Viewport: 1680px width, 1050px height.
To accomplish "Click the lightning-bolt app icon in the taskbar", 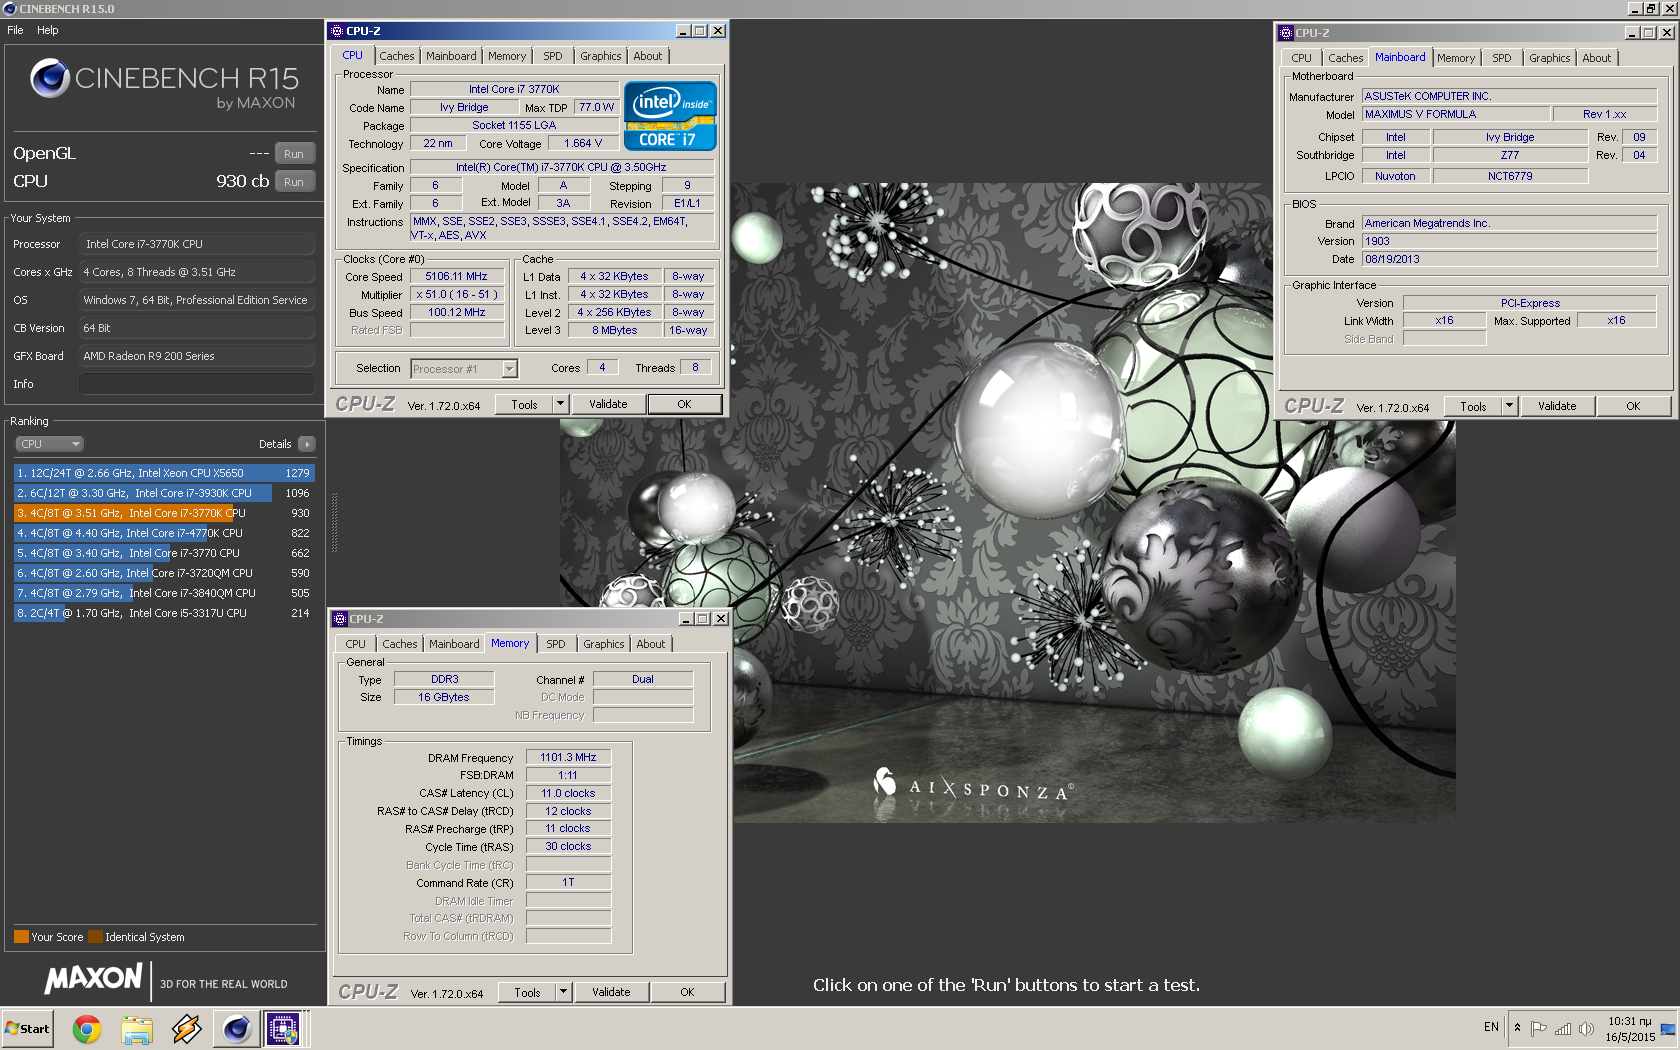I will tap(186, 1028).
